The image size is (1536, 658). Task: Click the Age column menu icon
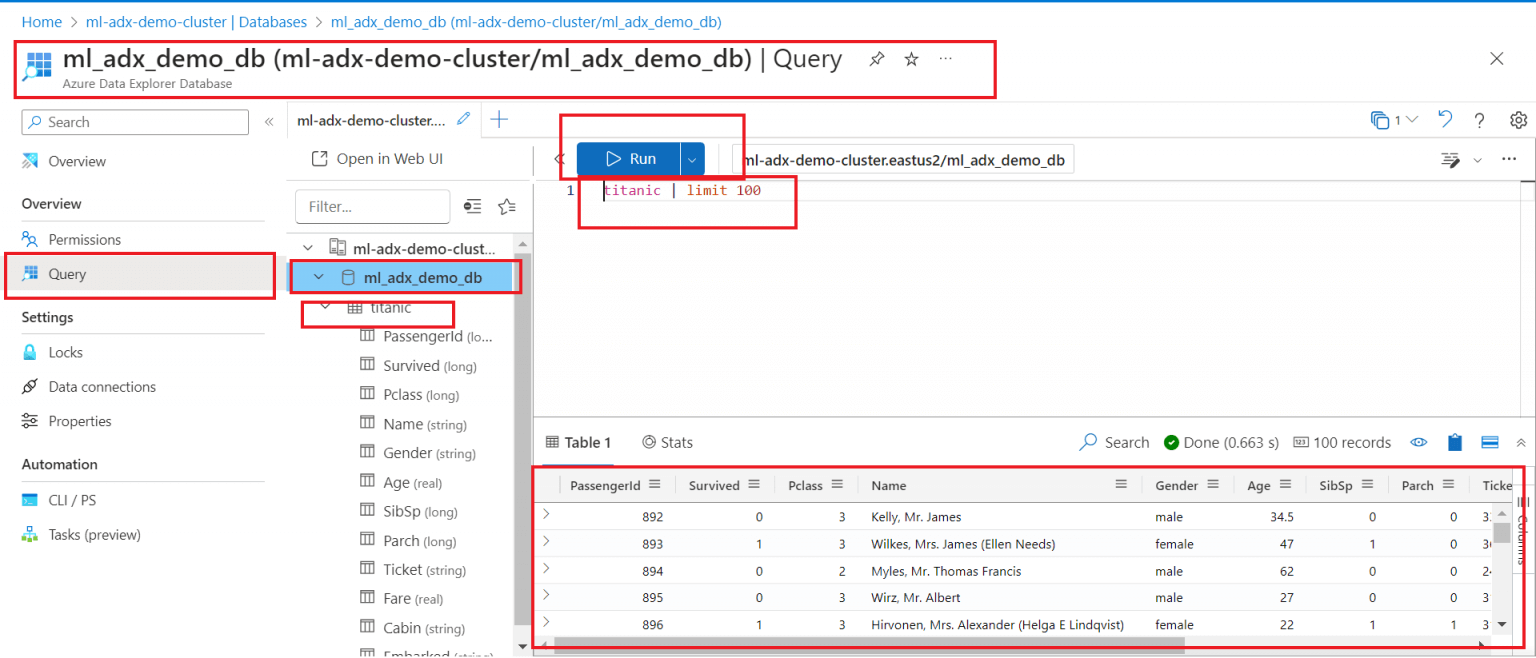(1284, 484)
